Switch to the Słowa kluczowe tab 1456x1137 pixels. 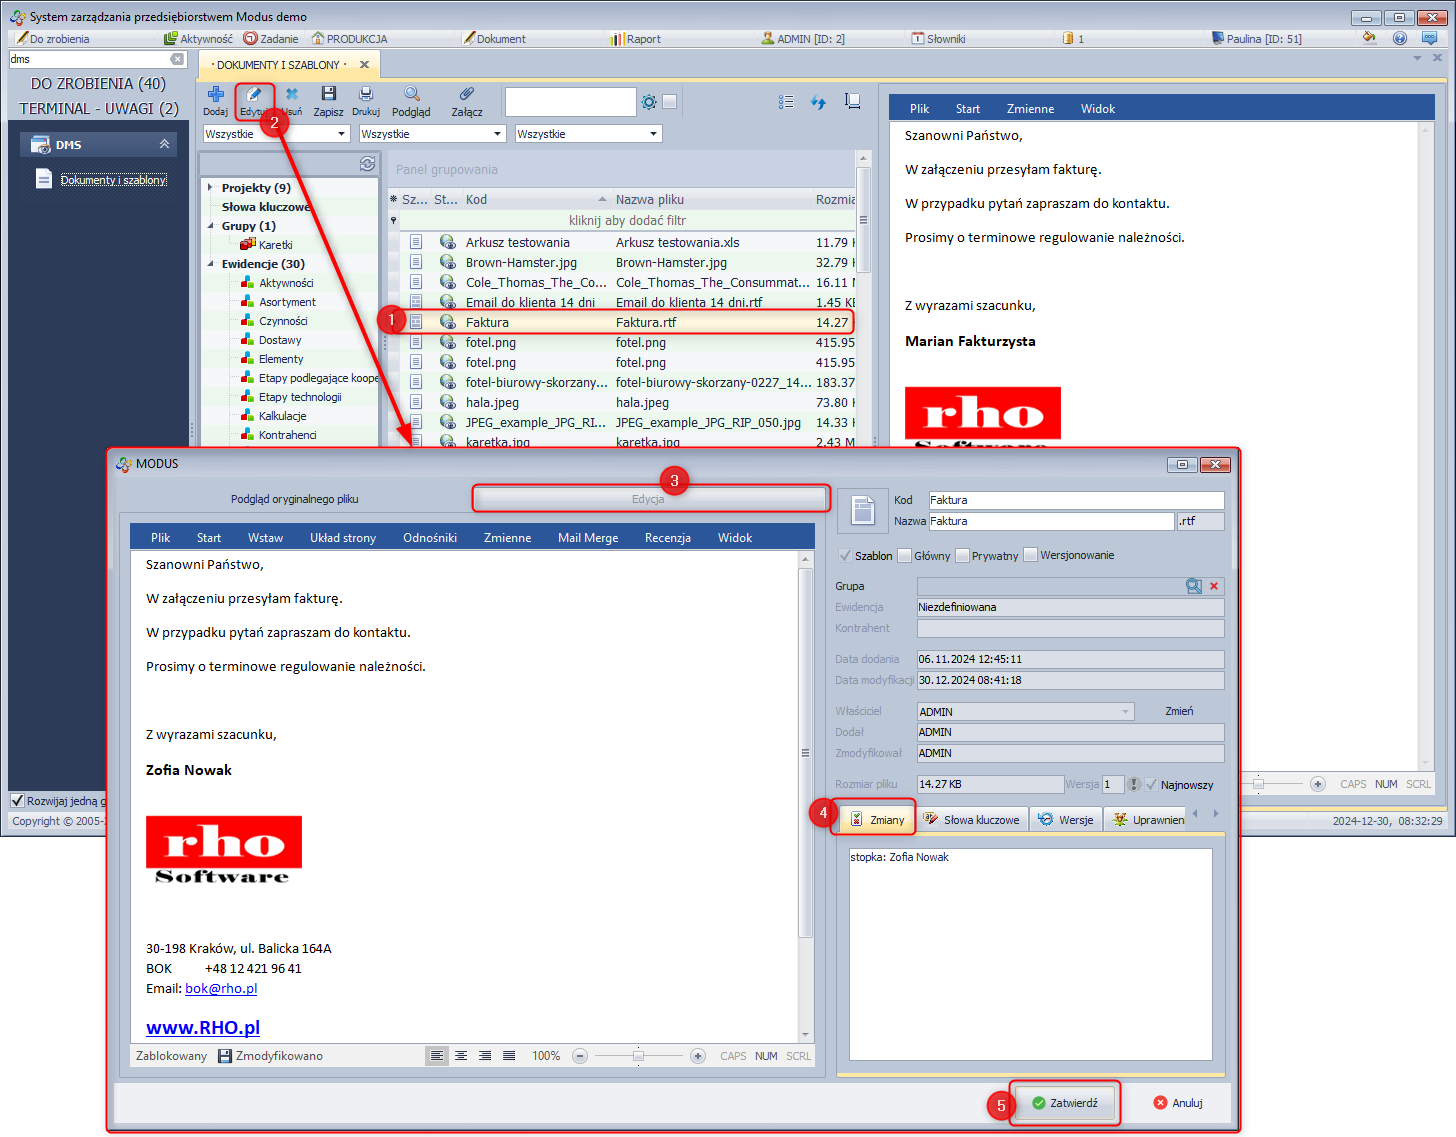coord(972,820)
